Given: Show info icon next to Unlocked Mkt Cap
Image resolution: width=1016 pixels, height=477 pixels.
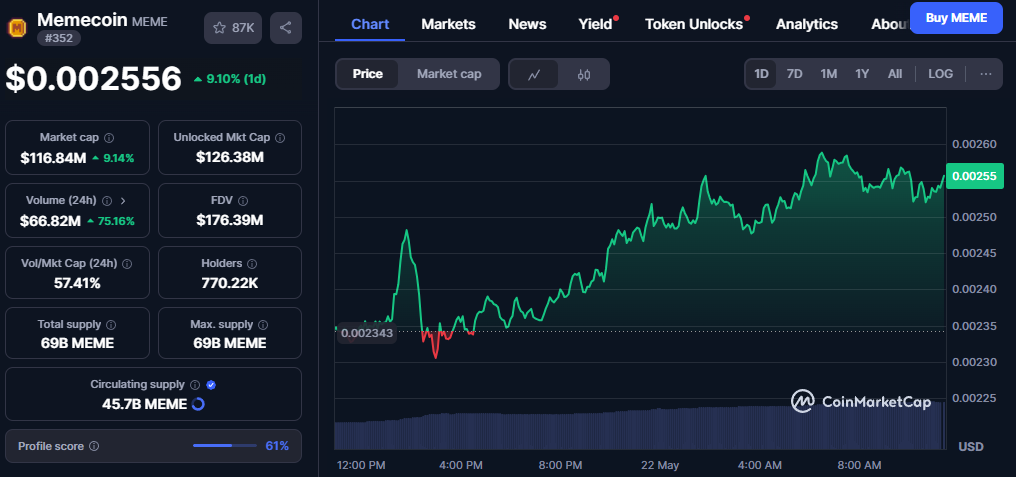Looking at the screenshot, I should [x=280, y=137].
